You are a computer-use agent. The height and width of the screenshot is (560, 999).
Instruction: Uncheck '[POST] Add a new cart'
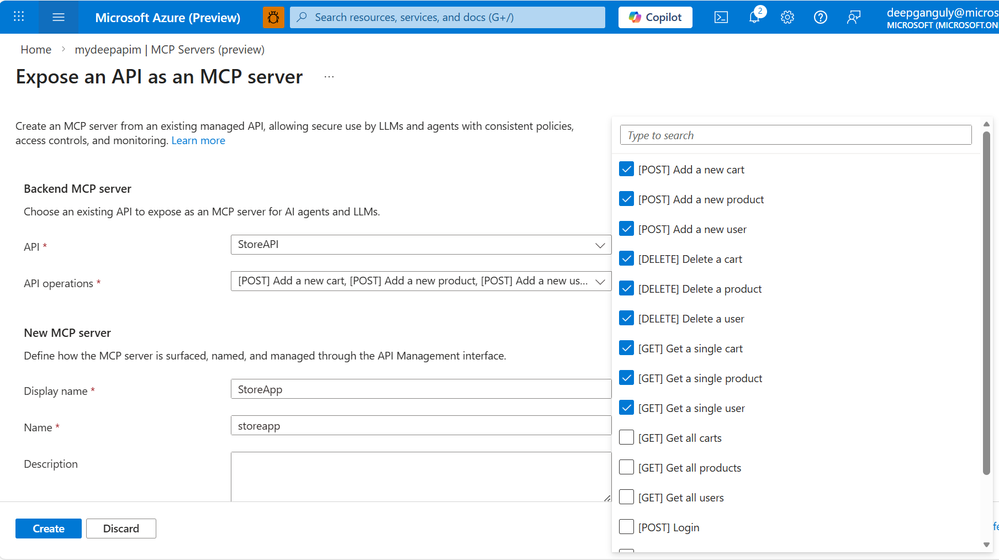click(627, 169)
